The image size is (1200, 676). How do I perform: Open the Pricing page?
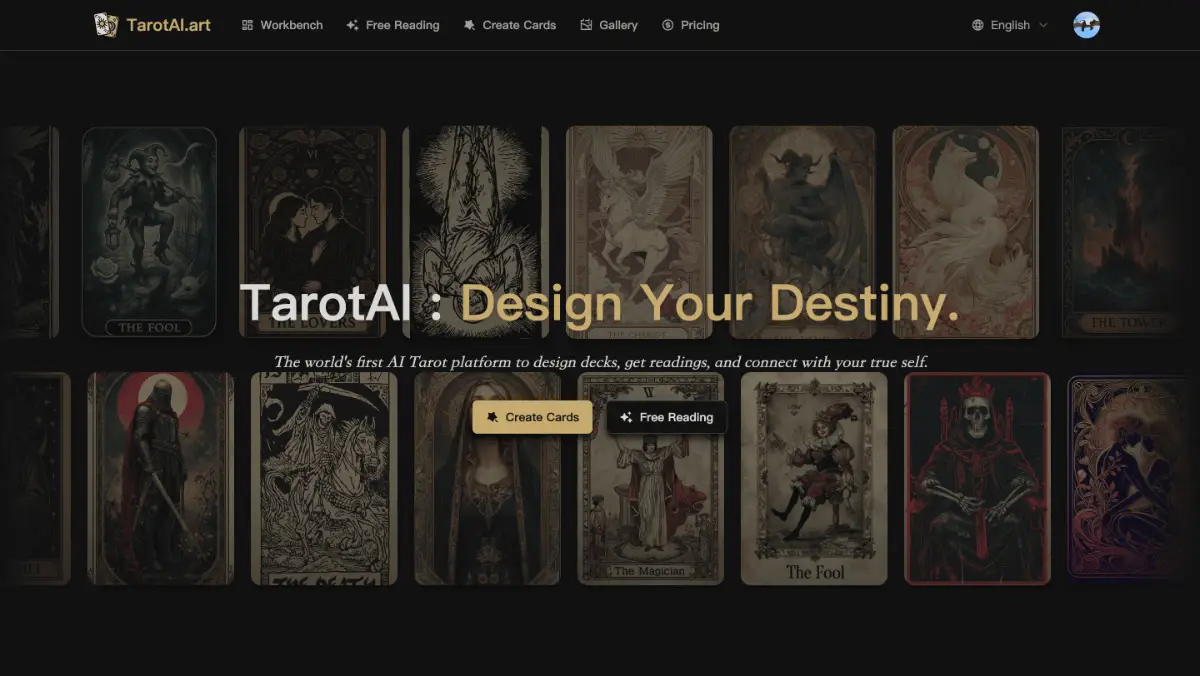pyautogui.click(x=699, y=25)
